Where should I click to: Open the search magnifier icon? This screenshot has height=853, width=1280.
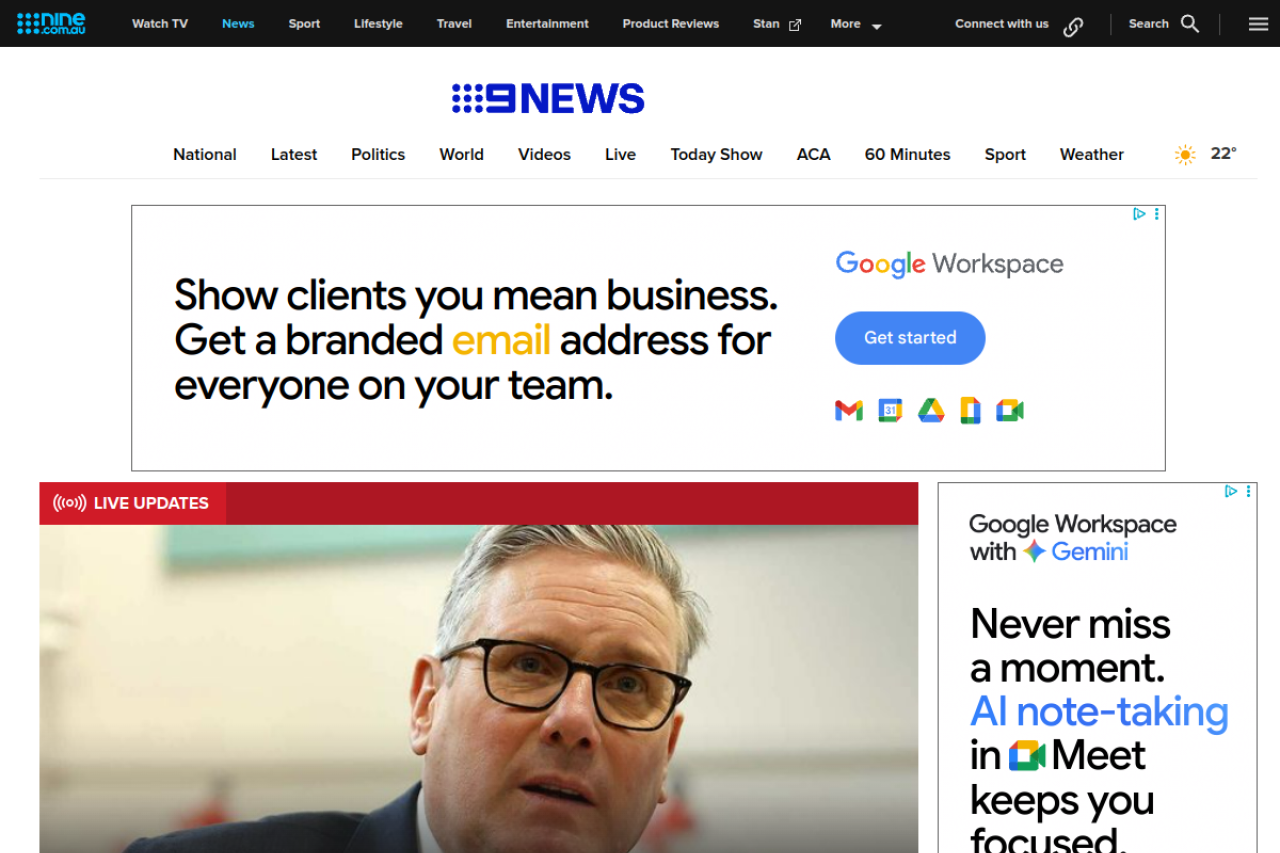coord(1190,23)
